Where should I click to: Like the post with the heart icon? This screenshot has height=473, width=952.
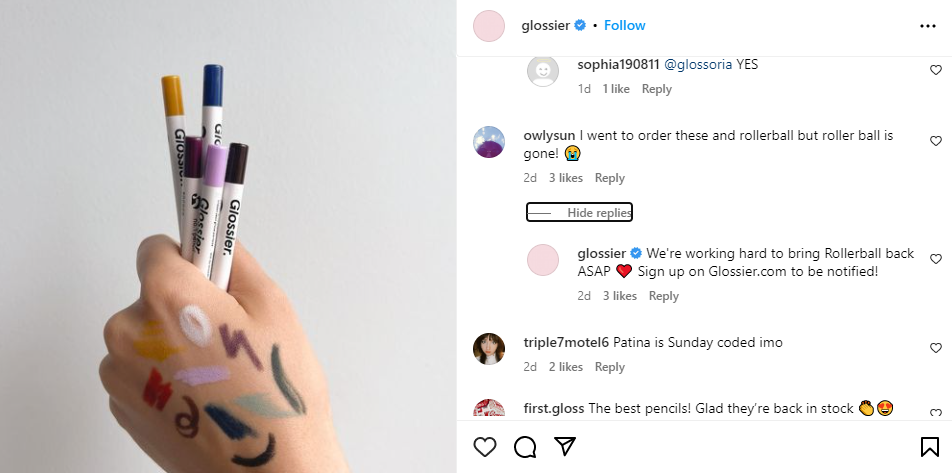tap(485, 446)
